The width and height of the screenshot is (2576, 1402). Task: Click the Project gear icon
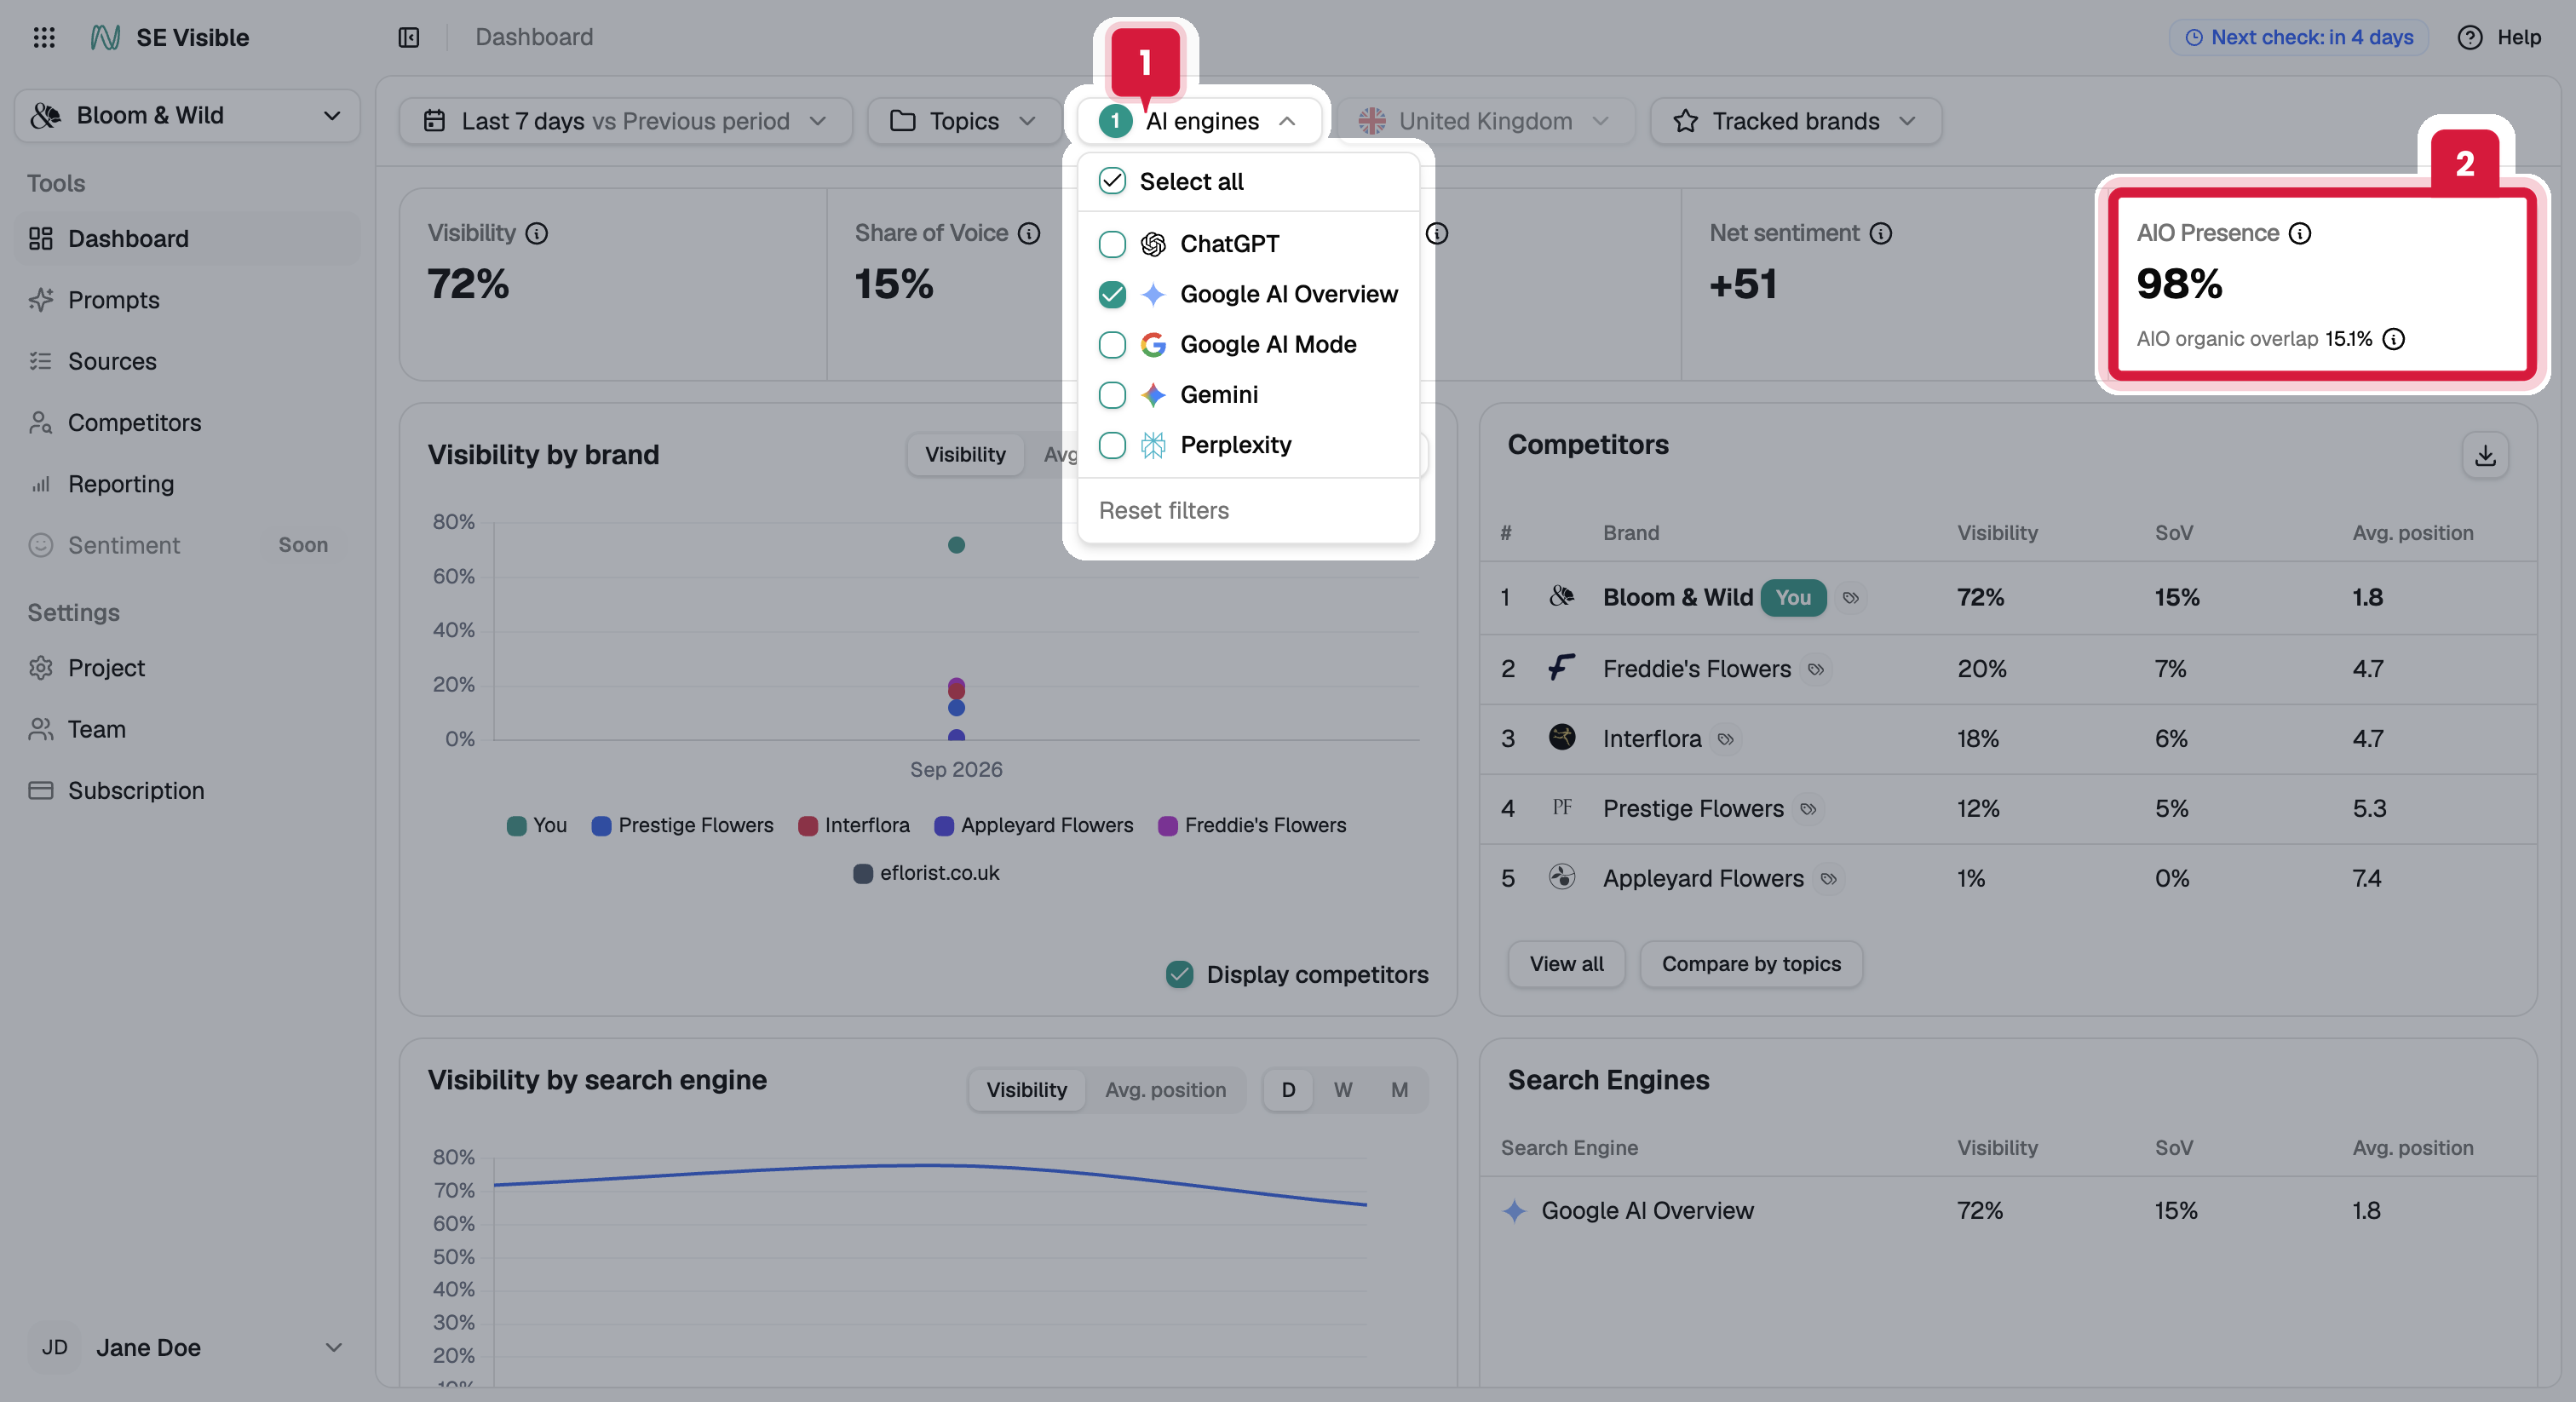click(40, 667)
